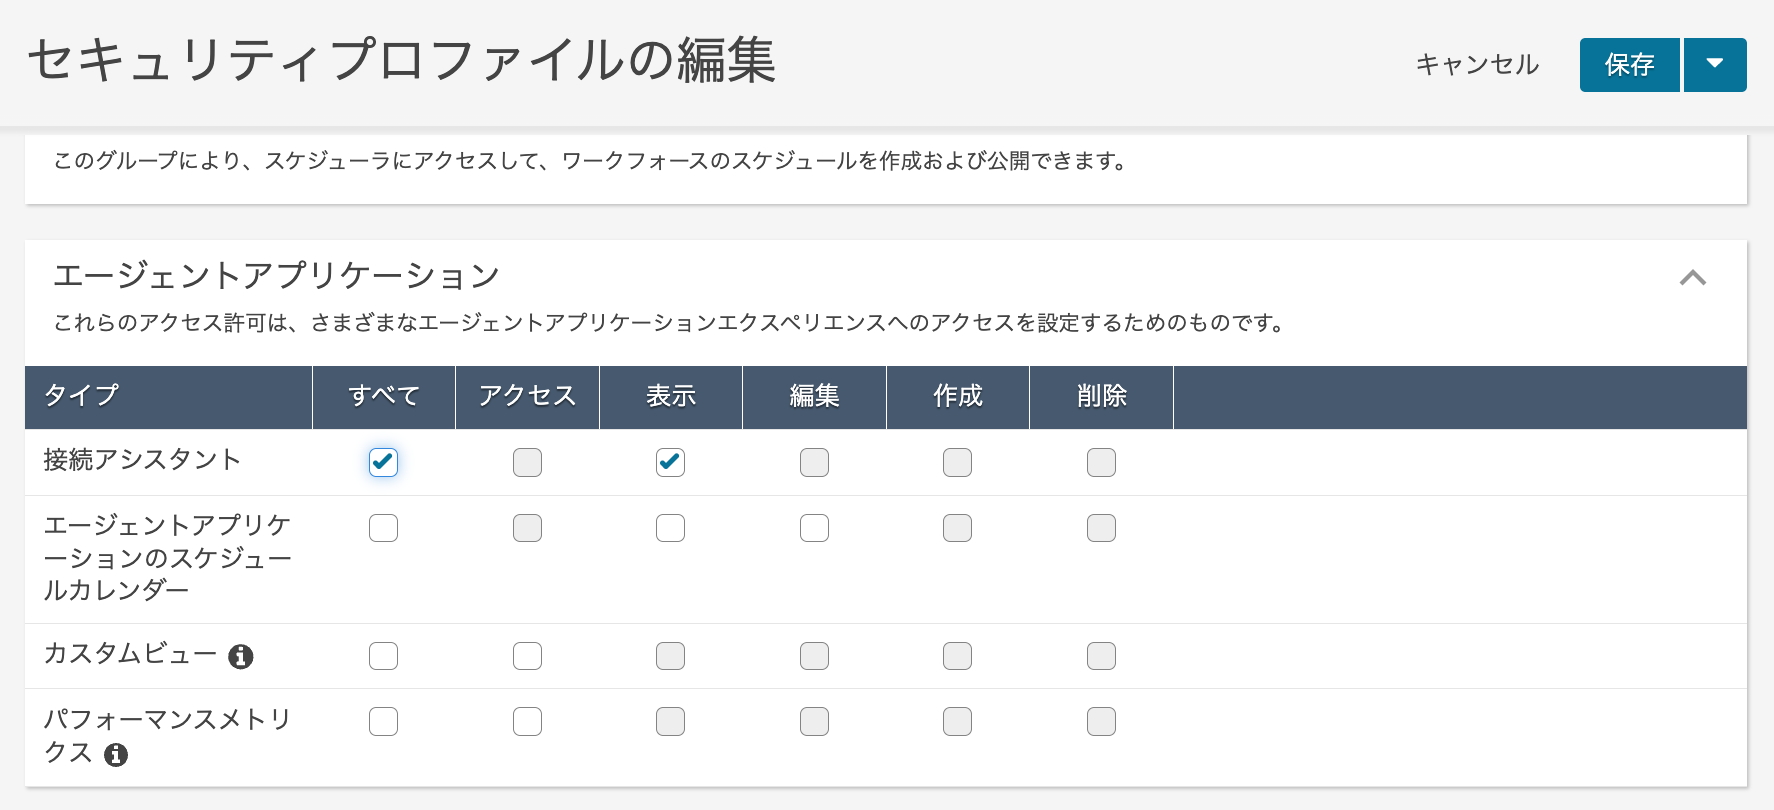Click the 保存 button to save changes
Viewport: 1774px width, 810px height.
click(x=1629, y=64)
